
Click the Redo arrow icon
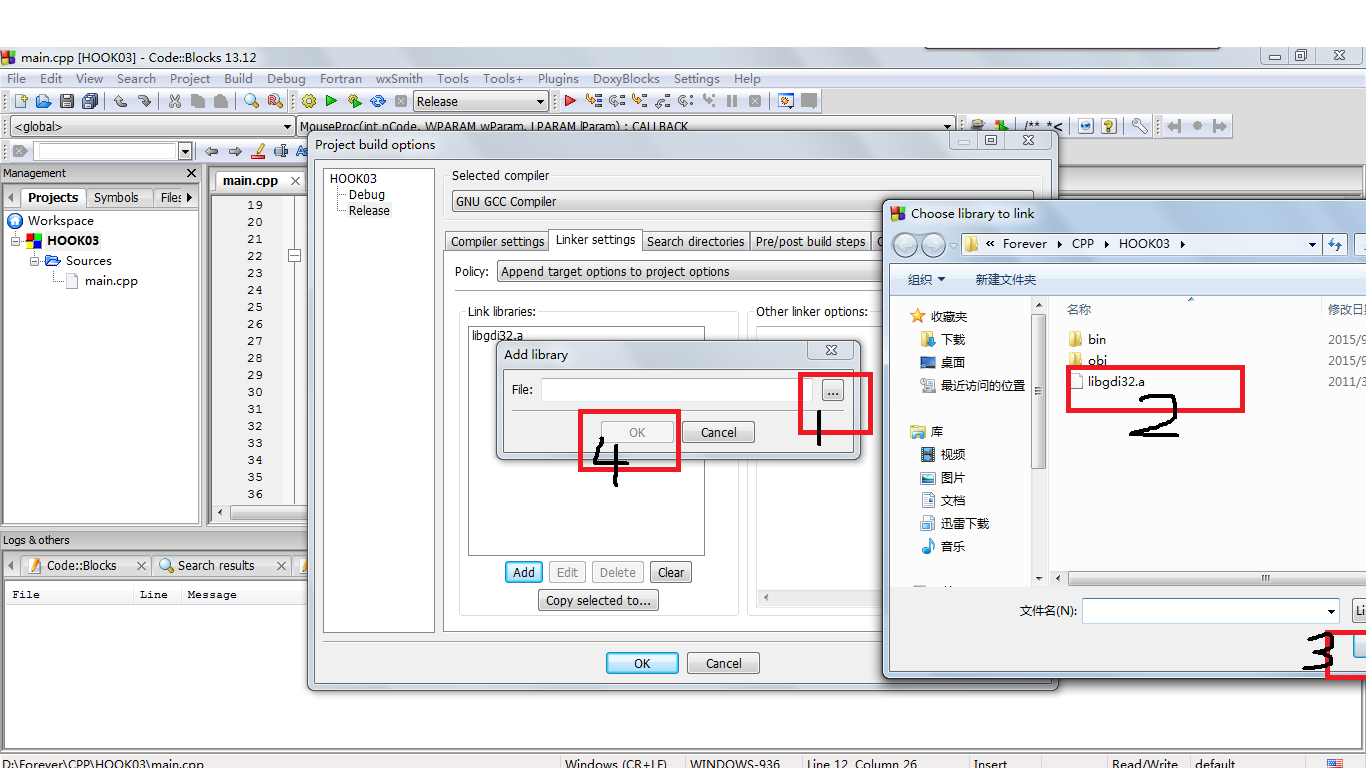(144, 101)
